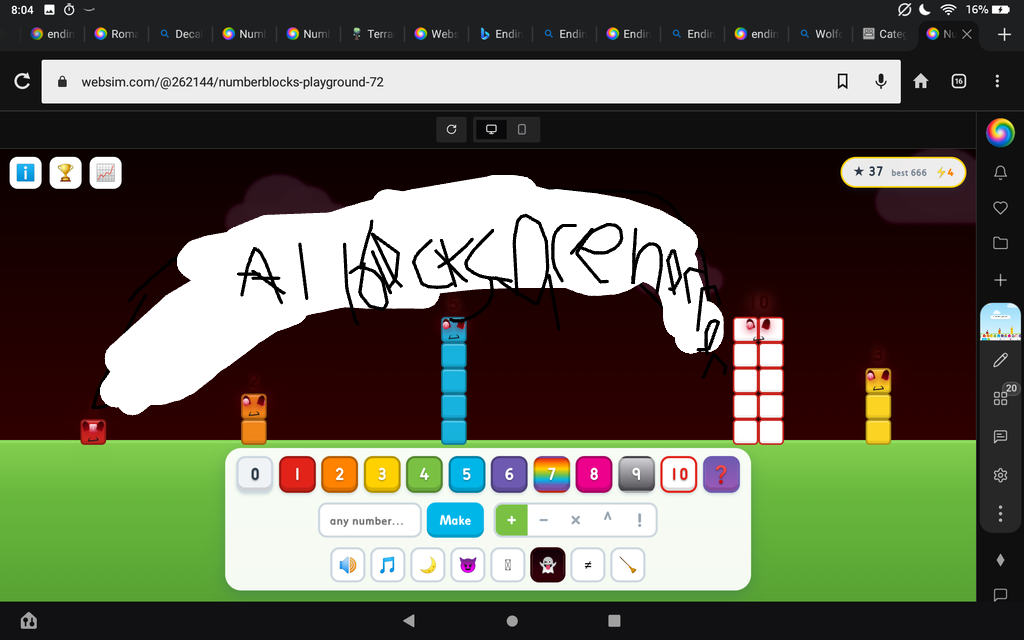The height and width of the screenshot is (640, 1024).
Task: Click the white numberblock 10 character
Action: 758,381
